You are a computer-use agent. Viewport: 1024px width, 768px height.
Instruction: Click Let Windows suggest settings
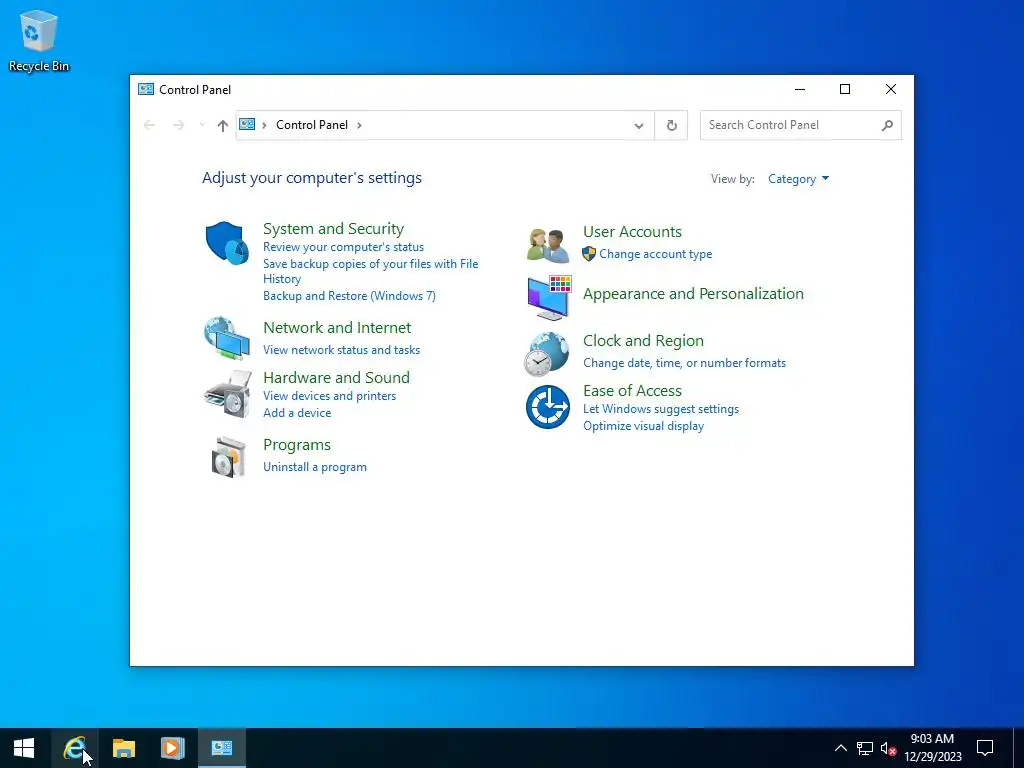point(661,409)
